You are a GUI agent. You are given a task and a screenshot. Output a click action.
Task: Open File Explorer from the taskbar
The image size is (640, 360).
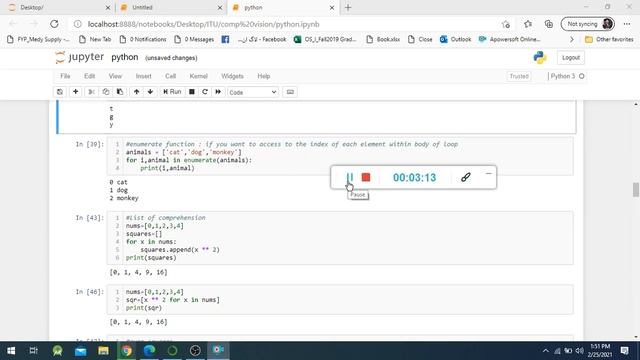(103, 350)
